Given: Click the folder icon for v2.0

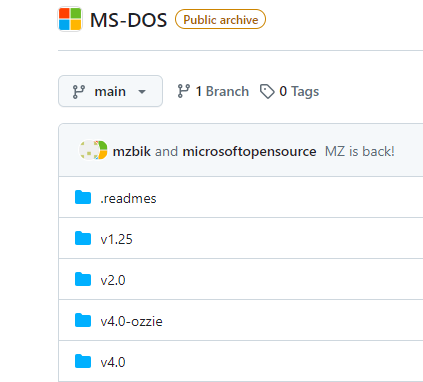Looking at the screenshot, I should [x=83, y=279].
